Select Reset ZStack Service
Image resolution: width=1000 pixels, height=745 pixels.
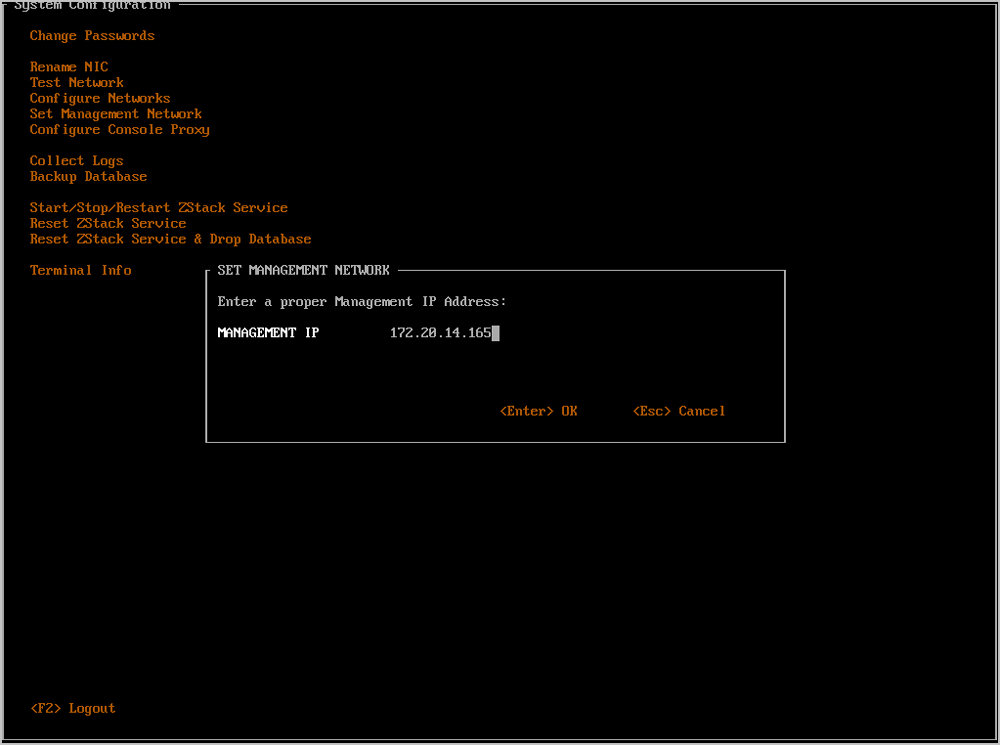tap(108, 223)
